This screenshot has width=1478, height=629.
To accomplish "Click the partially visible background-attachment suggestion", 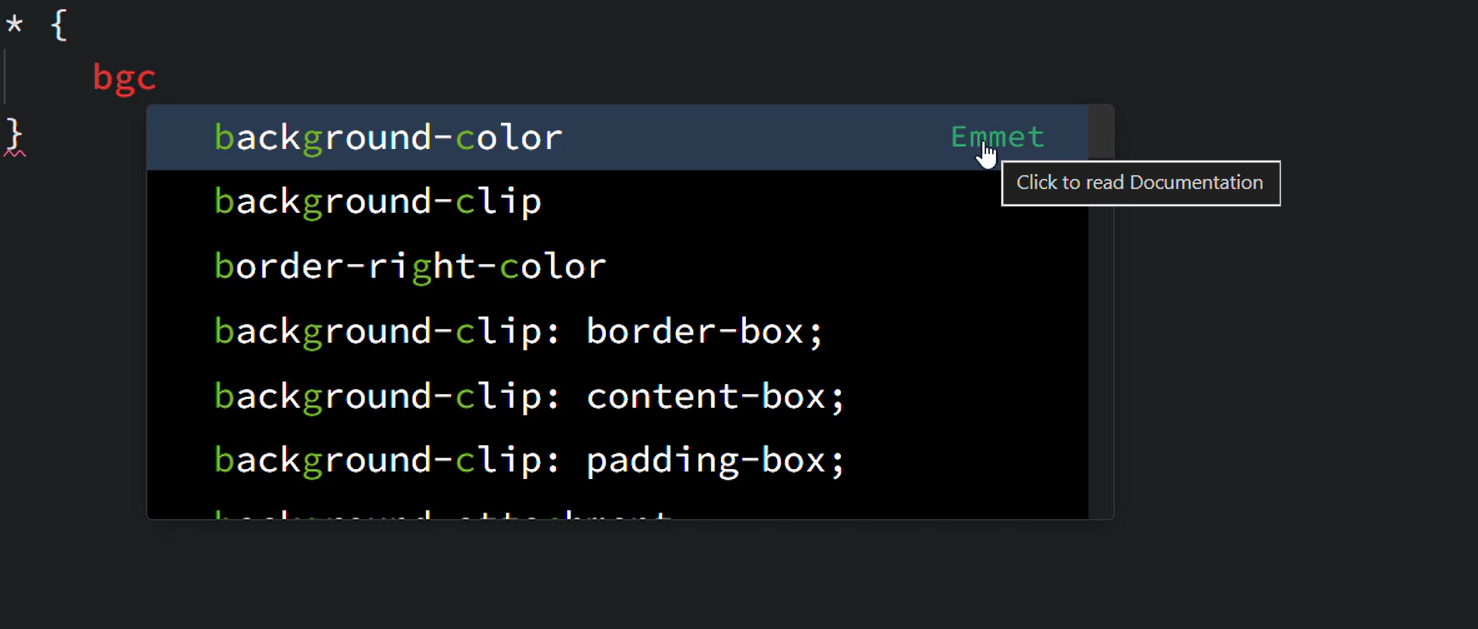I will click(x=440, y=514).
